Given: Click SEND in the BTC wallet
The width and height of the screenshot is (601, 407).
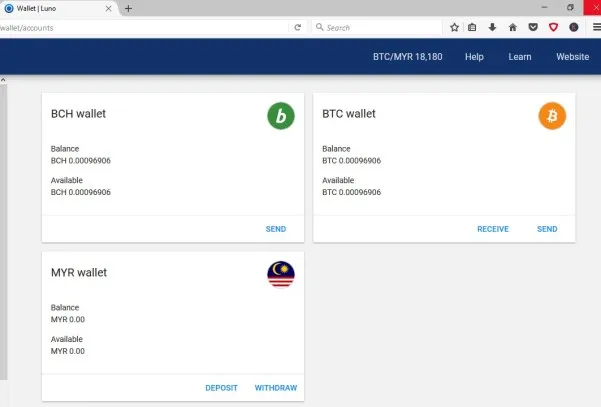Looking at the screenshot, I should tap(547, 229).
